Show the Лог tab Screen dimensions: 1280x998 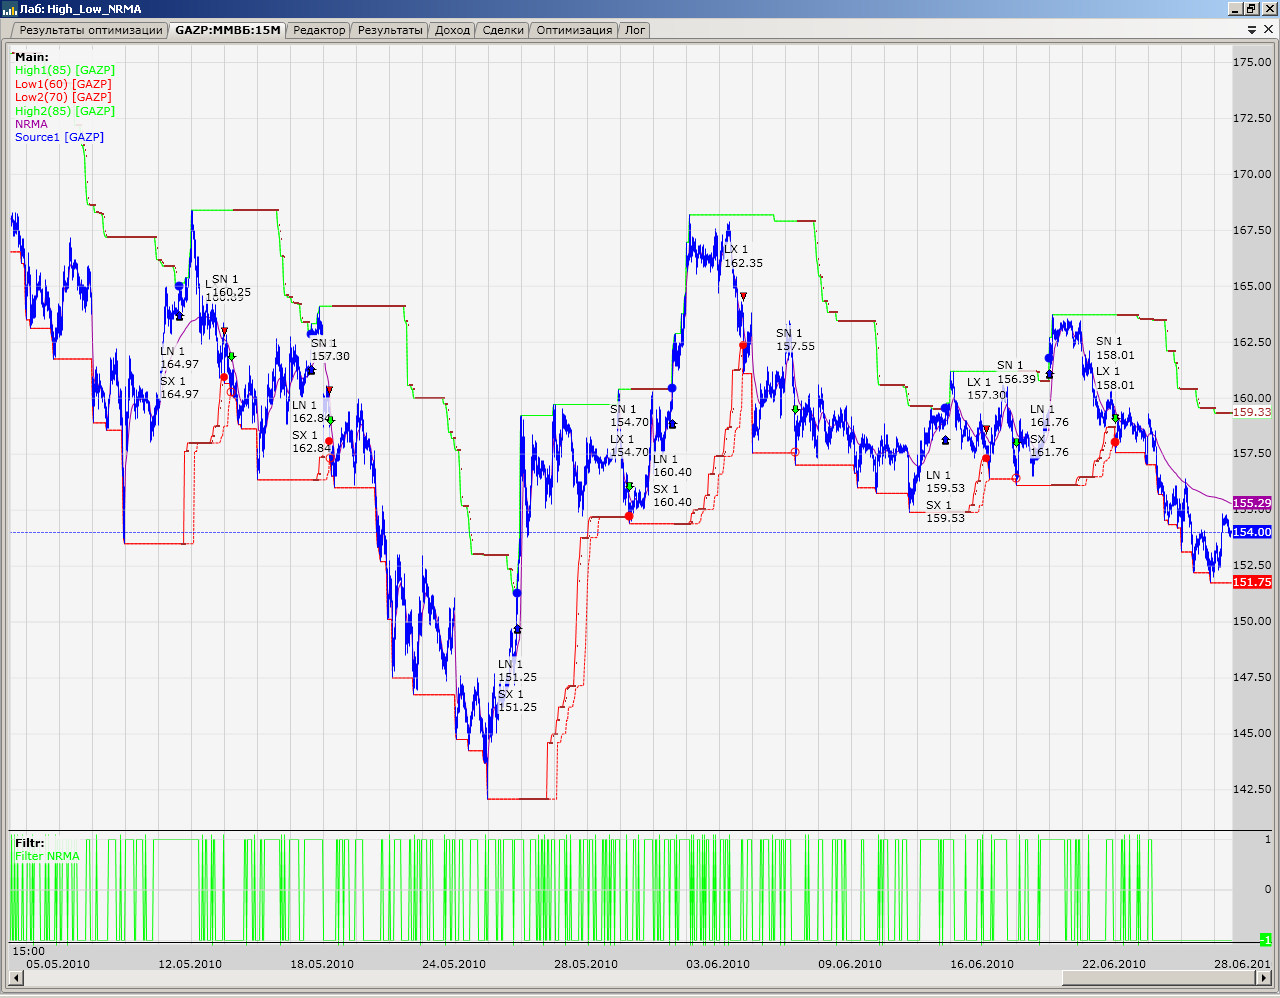[x=635, y=30]
